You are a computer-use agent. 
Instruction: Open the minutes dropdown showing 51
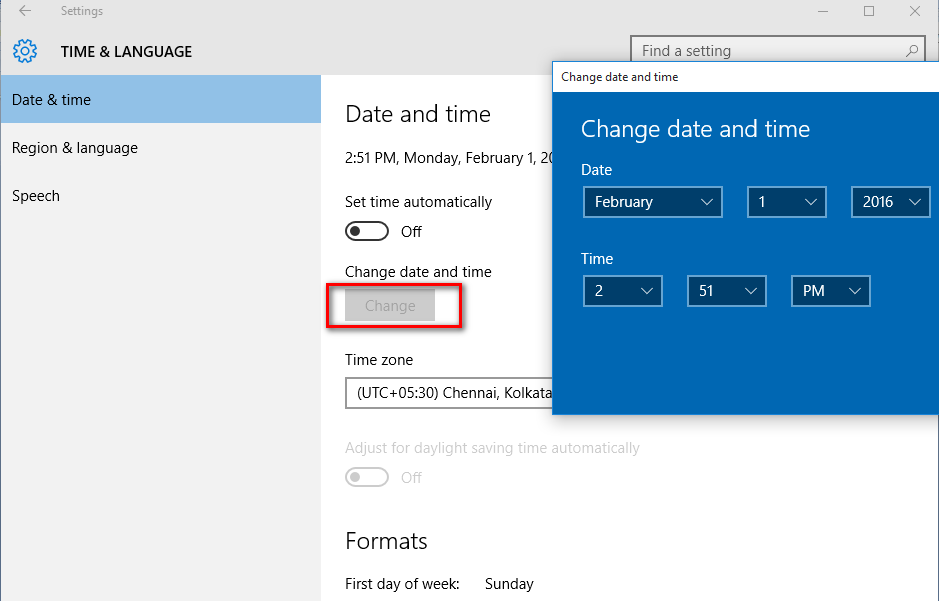click(726, 290)
